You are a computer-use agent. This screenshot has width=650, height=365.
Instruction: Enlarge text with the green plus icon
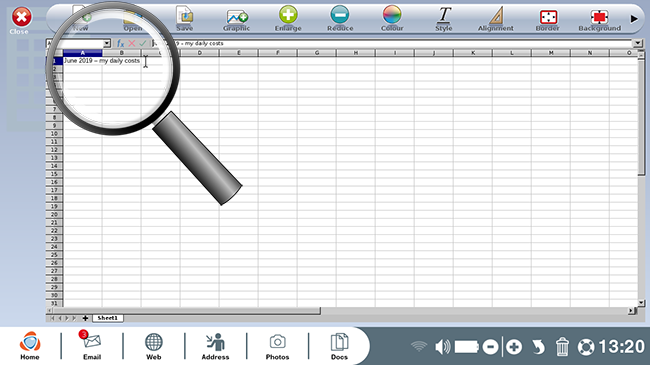coord(288,19)
